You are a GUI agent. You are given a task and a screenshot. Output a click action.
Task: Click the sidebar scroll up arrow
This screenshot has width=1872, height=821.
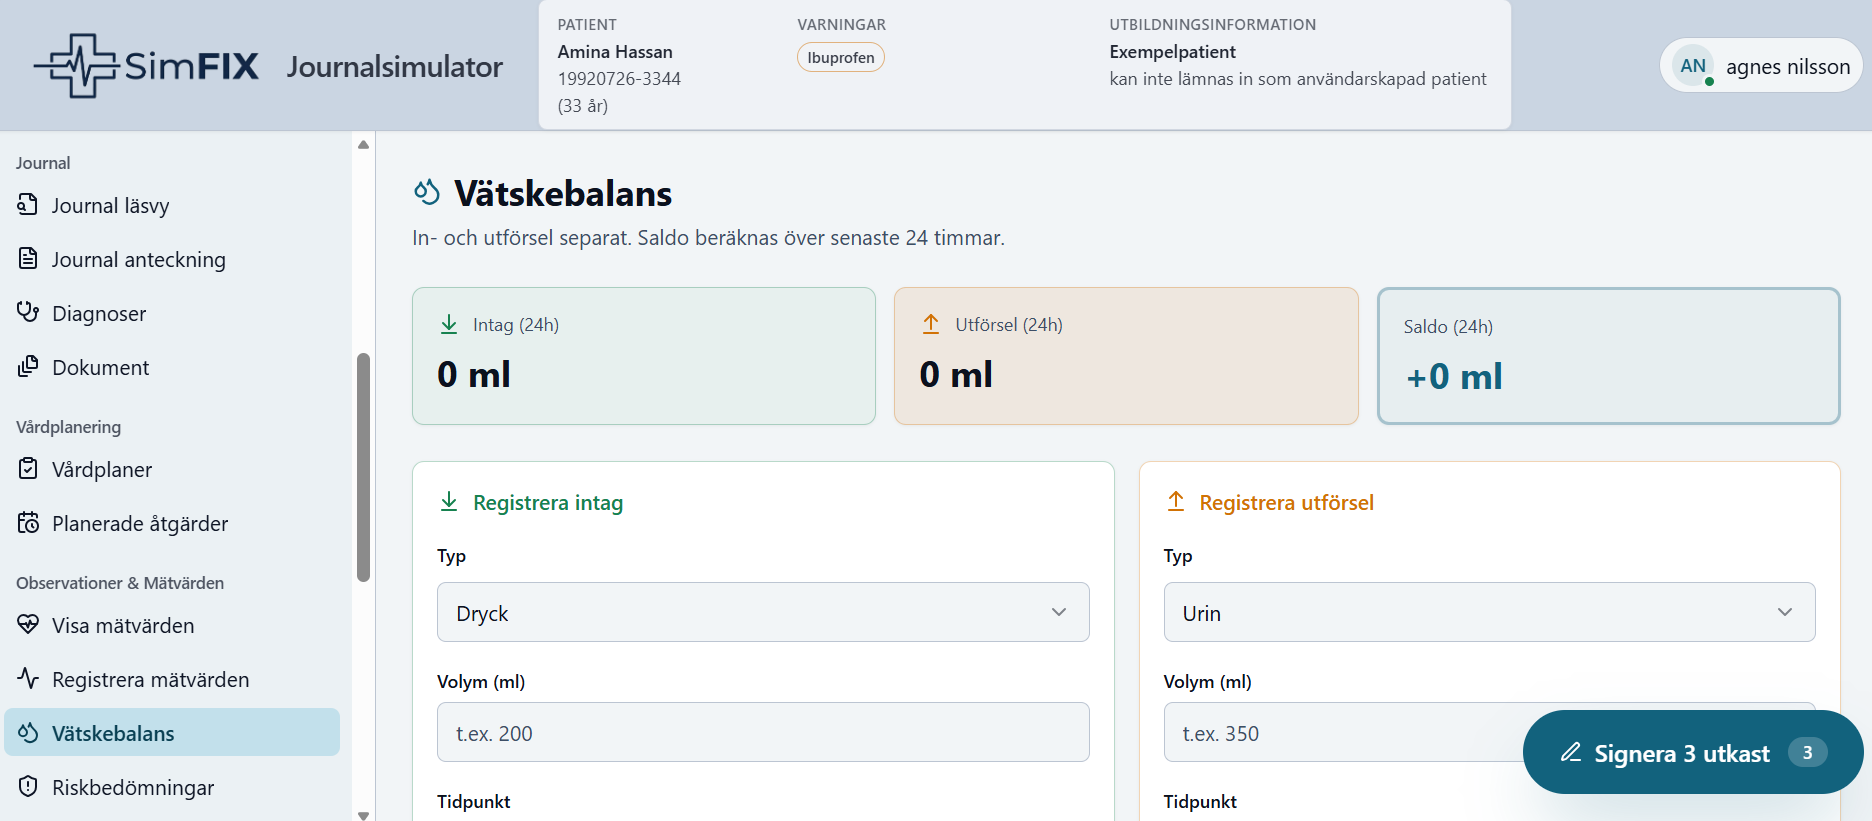click(x=363, y=145)
